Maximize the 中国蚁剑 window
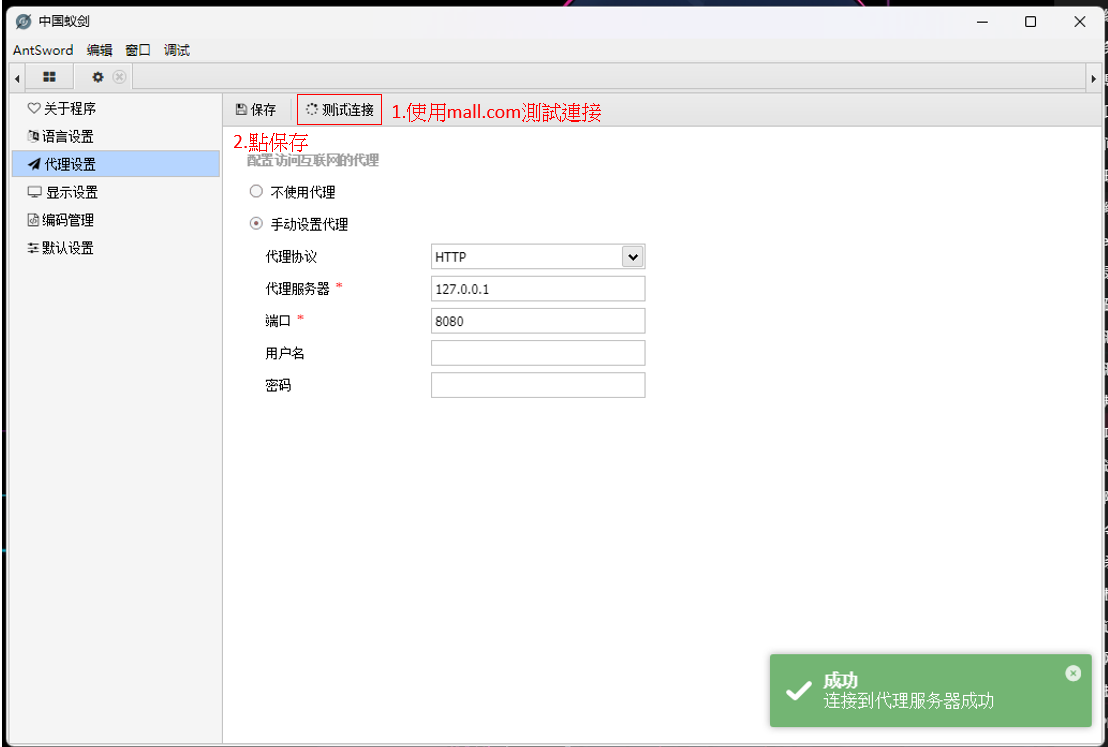 [1030, 22]
